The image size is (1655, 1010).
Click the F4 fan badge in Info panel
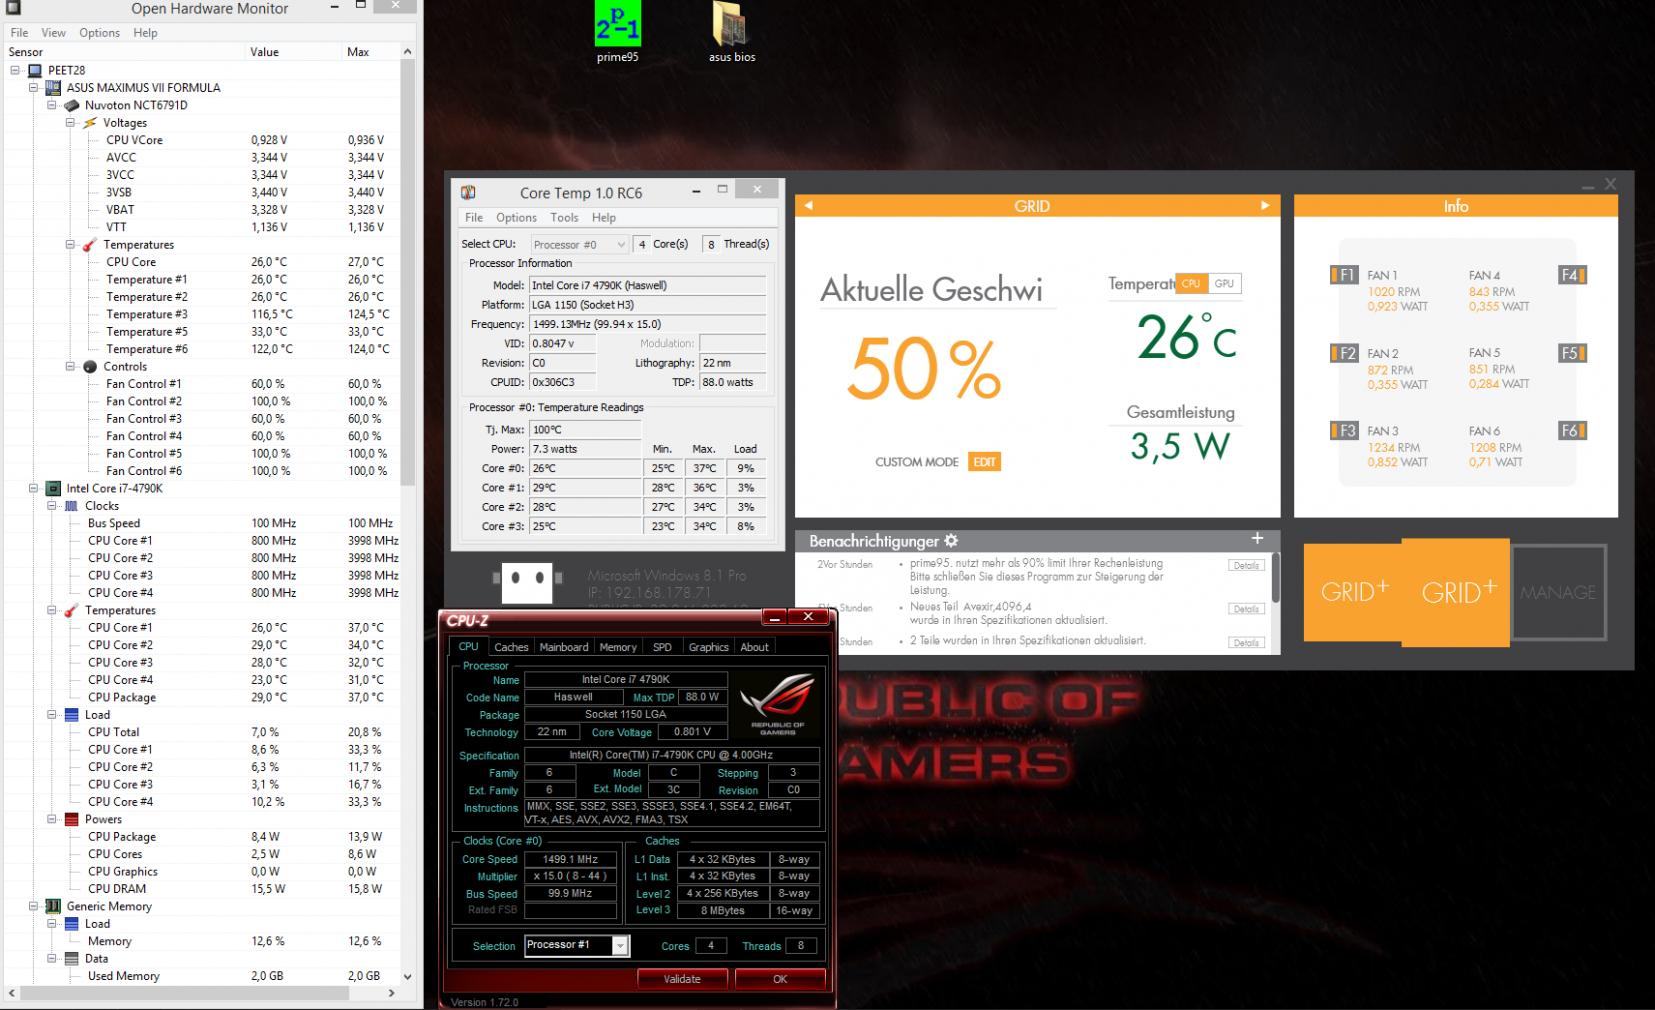(x=1572, y=275)
